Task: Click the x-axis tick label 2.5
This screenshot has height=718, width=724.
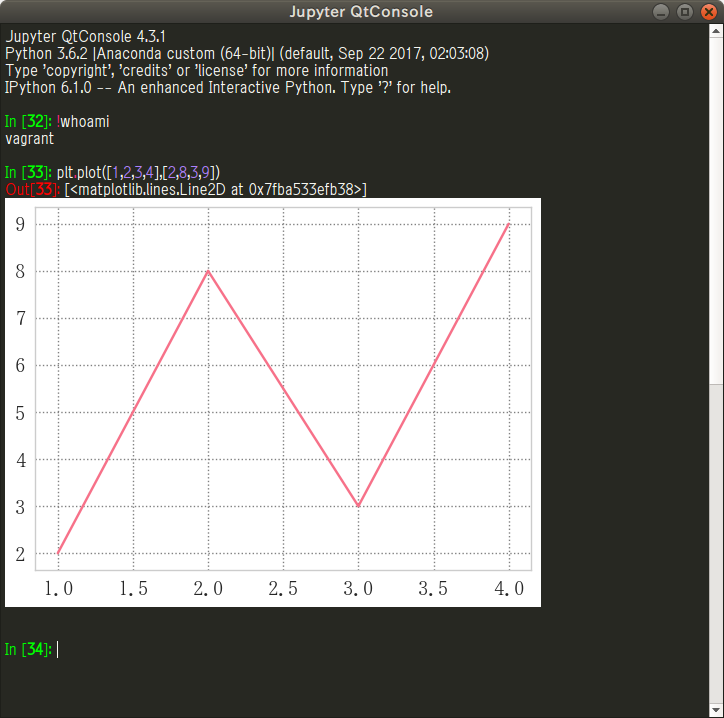Action: [283, 589]
